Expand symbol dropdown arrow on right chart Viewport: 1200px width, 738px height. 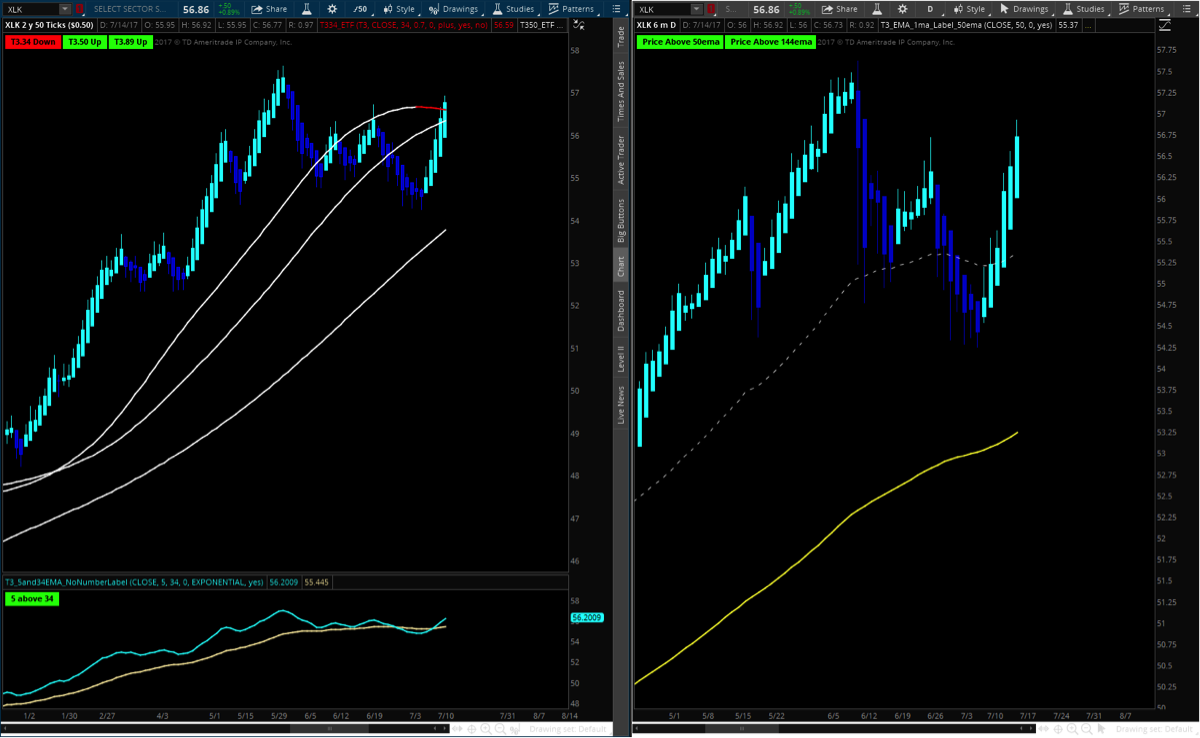tap(697, 9)
